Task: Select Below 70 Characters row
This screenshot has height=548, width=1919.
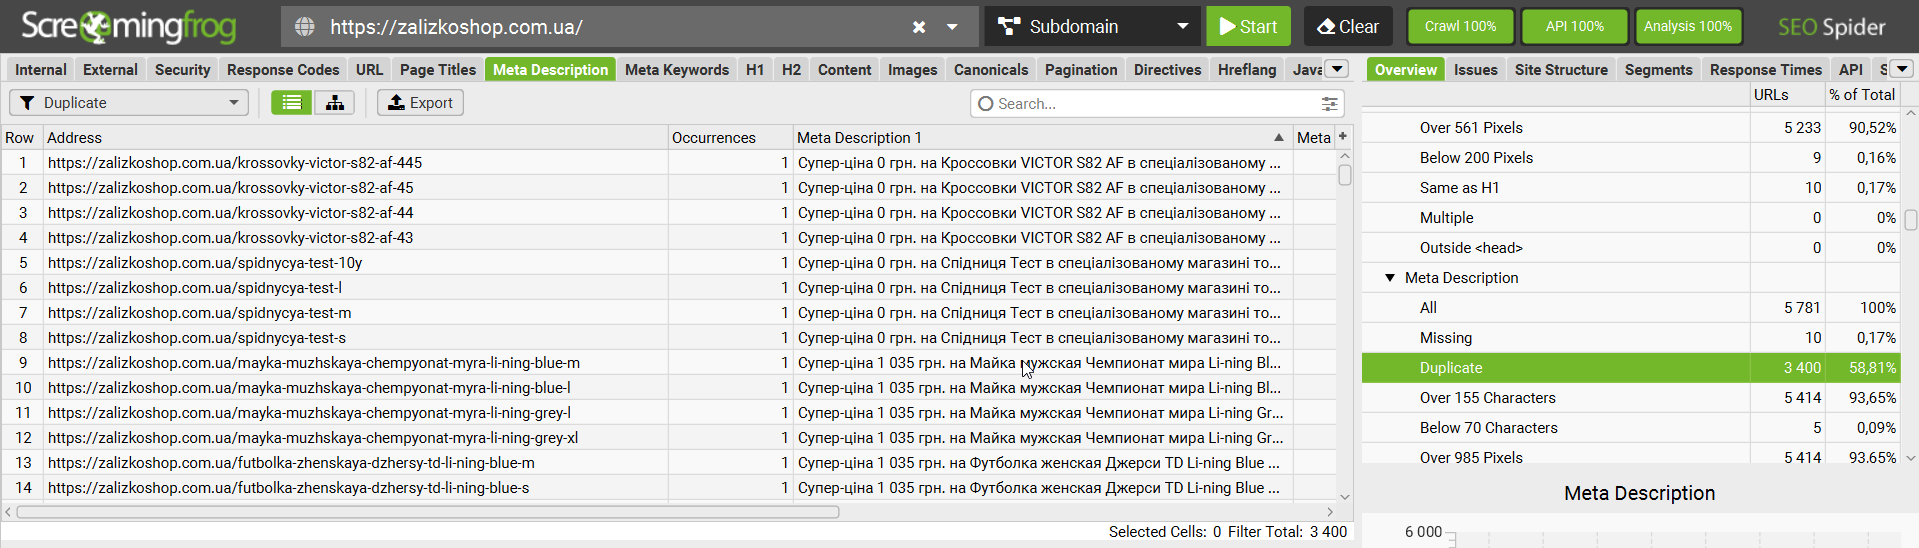Action: 1630,427
